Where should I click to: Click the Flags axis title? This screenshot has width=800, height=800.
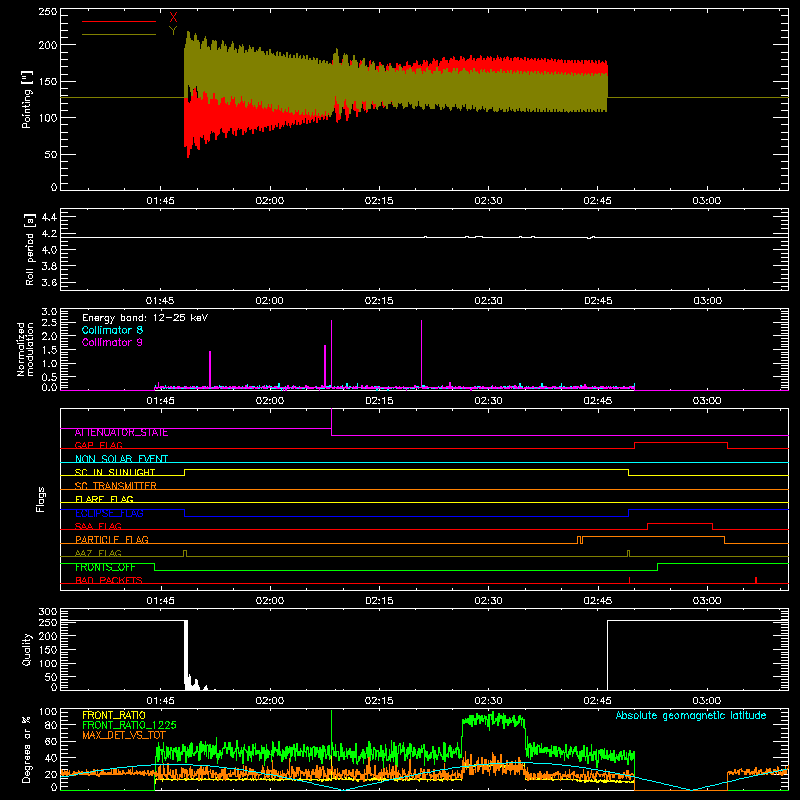pos(40,499)
